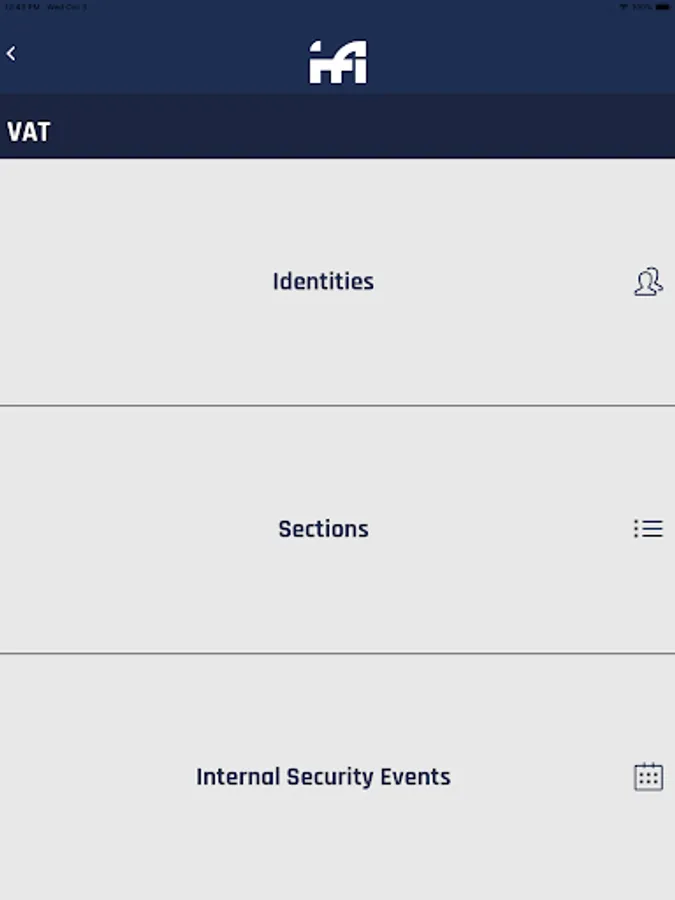The height and width of the screenshot is (900, 675).
Task: Open the Sections menu label
Action: coord(323,529)
